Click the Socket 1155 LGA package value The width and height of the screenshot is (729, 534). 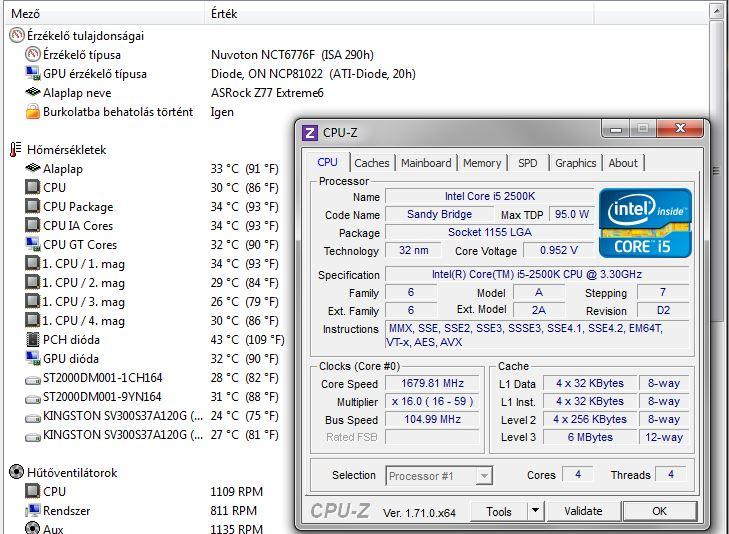490,232
